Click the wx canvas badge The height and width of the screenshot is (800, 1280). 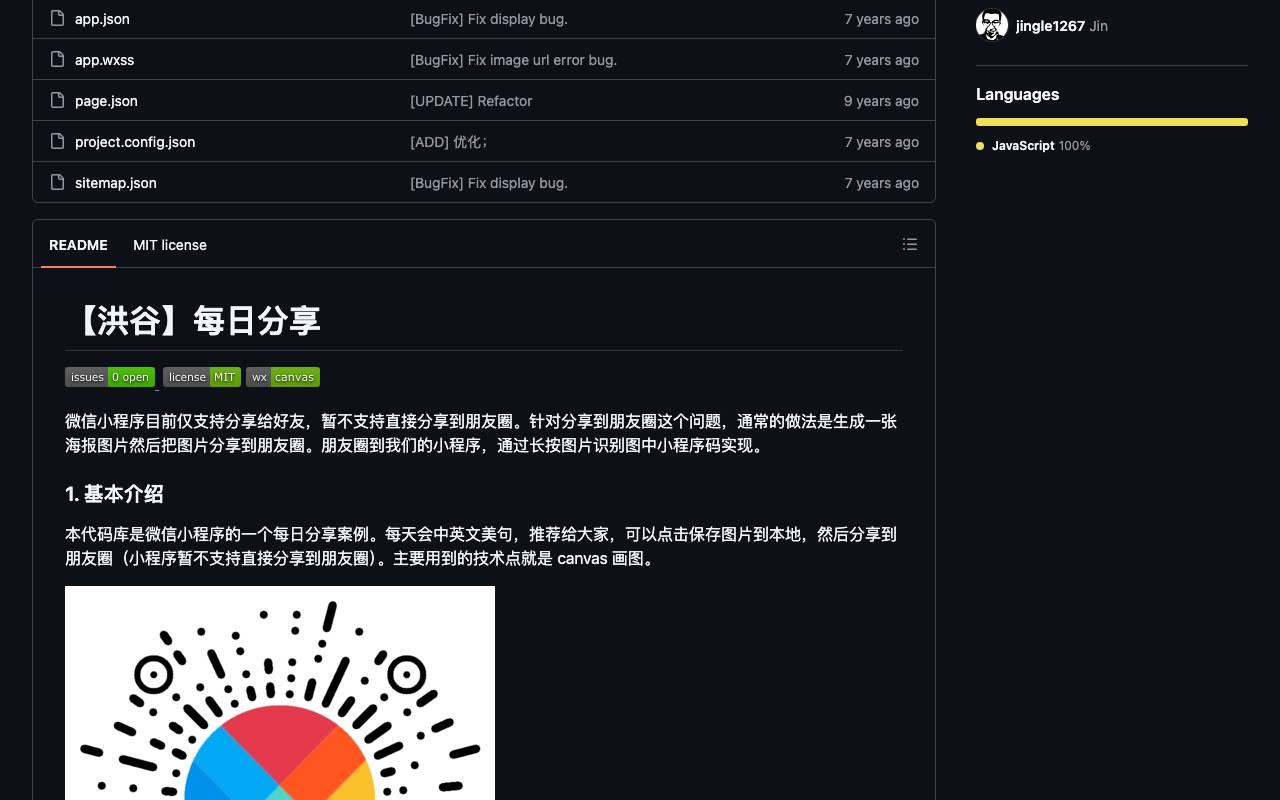[283, 377]
